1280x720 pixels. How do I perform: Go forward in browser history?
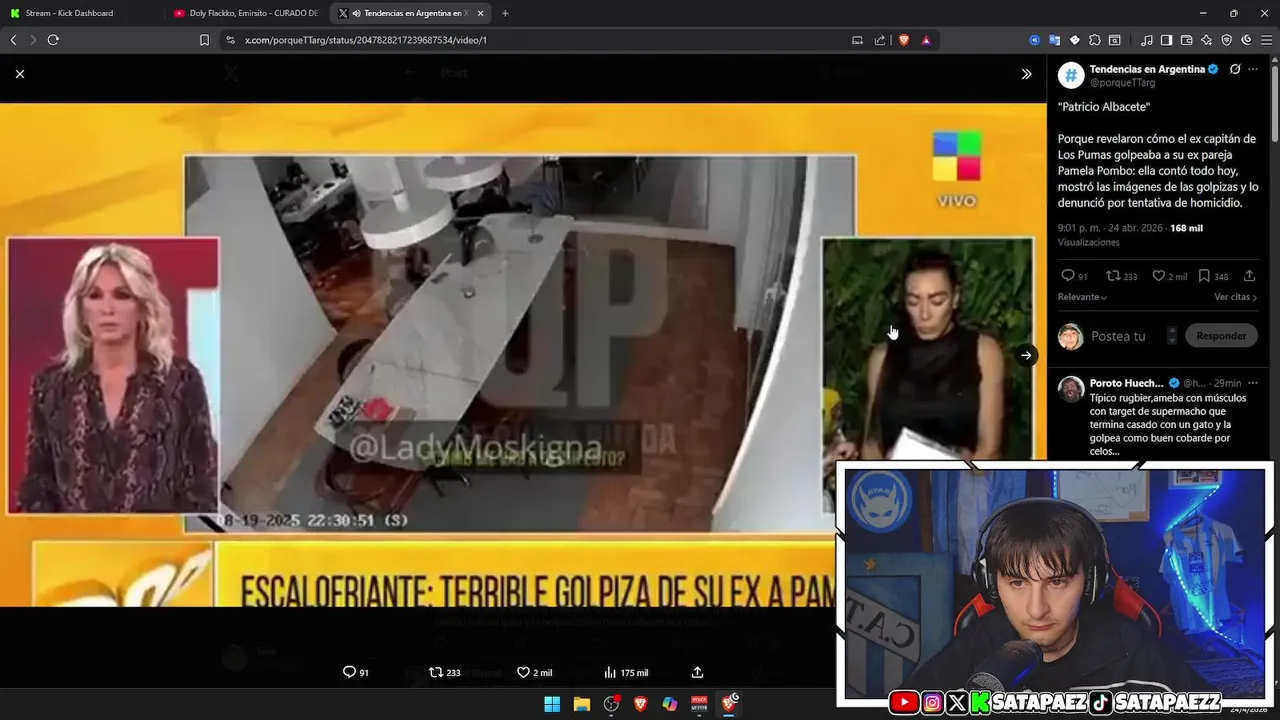coord(33,40)
